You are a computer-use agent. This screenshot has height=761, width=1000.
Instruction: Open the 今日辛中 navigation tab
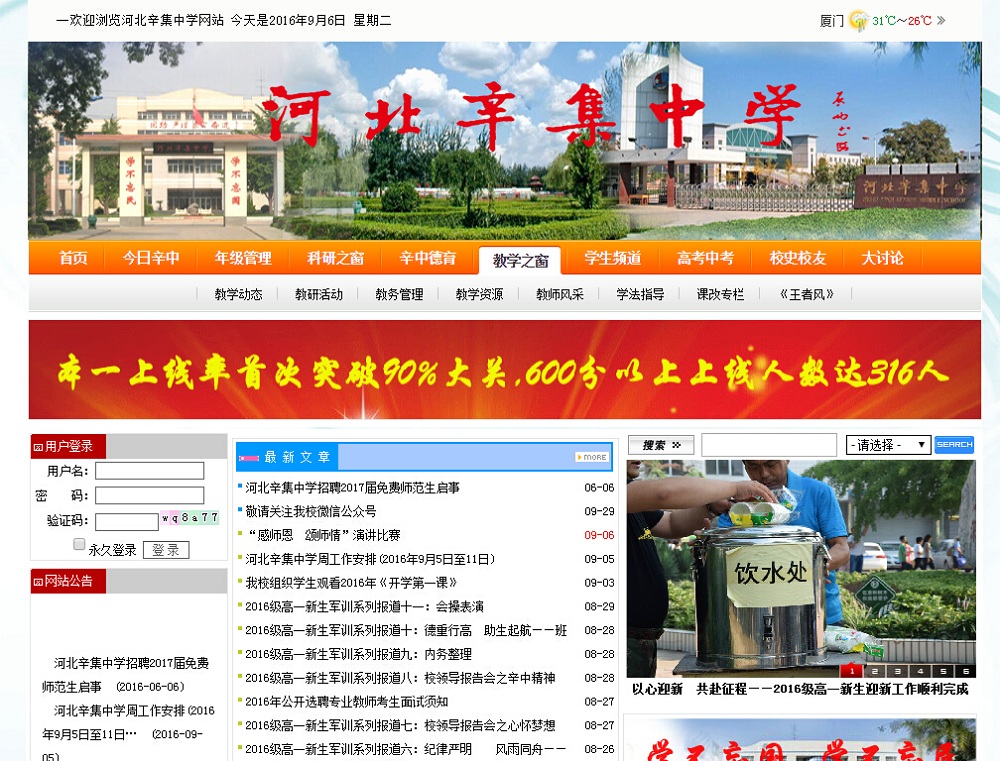pyautogui.click(x=151, y=258)
